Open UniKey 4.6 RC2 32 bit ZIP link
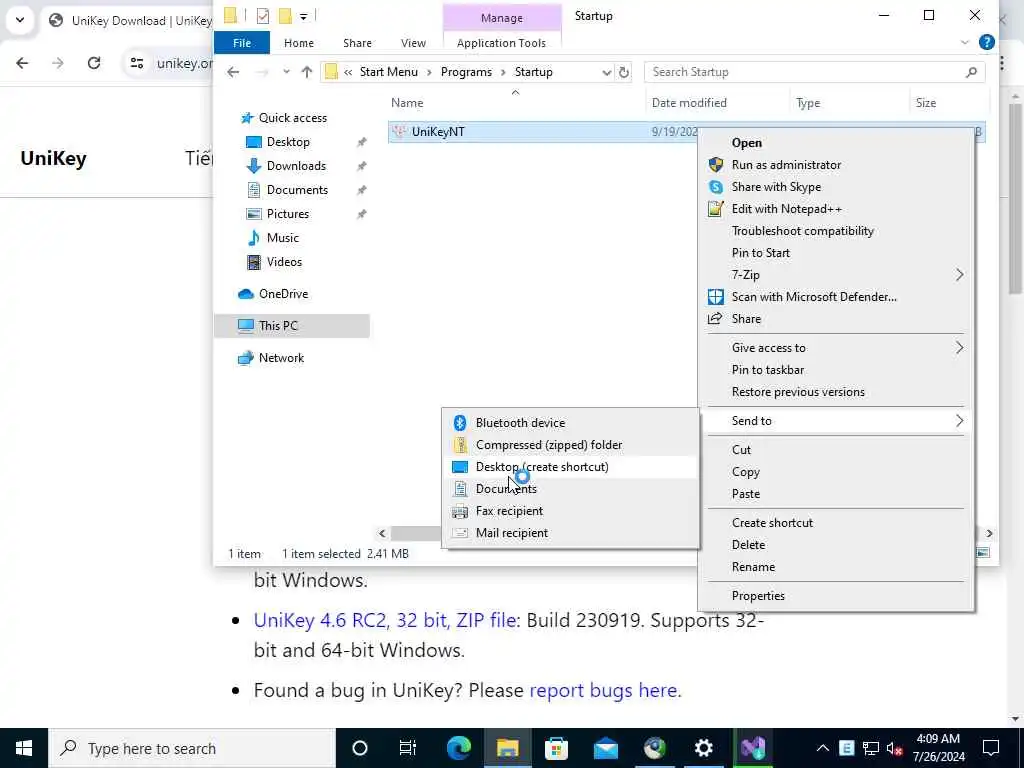Image resolution: width=1024 pixels, height=768 pixels. point(387,620)
